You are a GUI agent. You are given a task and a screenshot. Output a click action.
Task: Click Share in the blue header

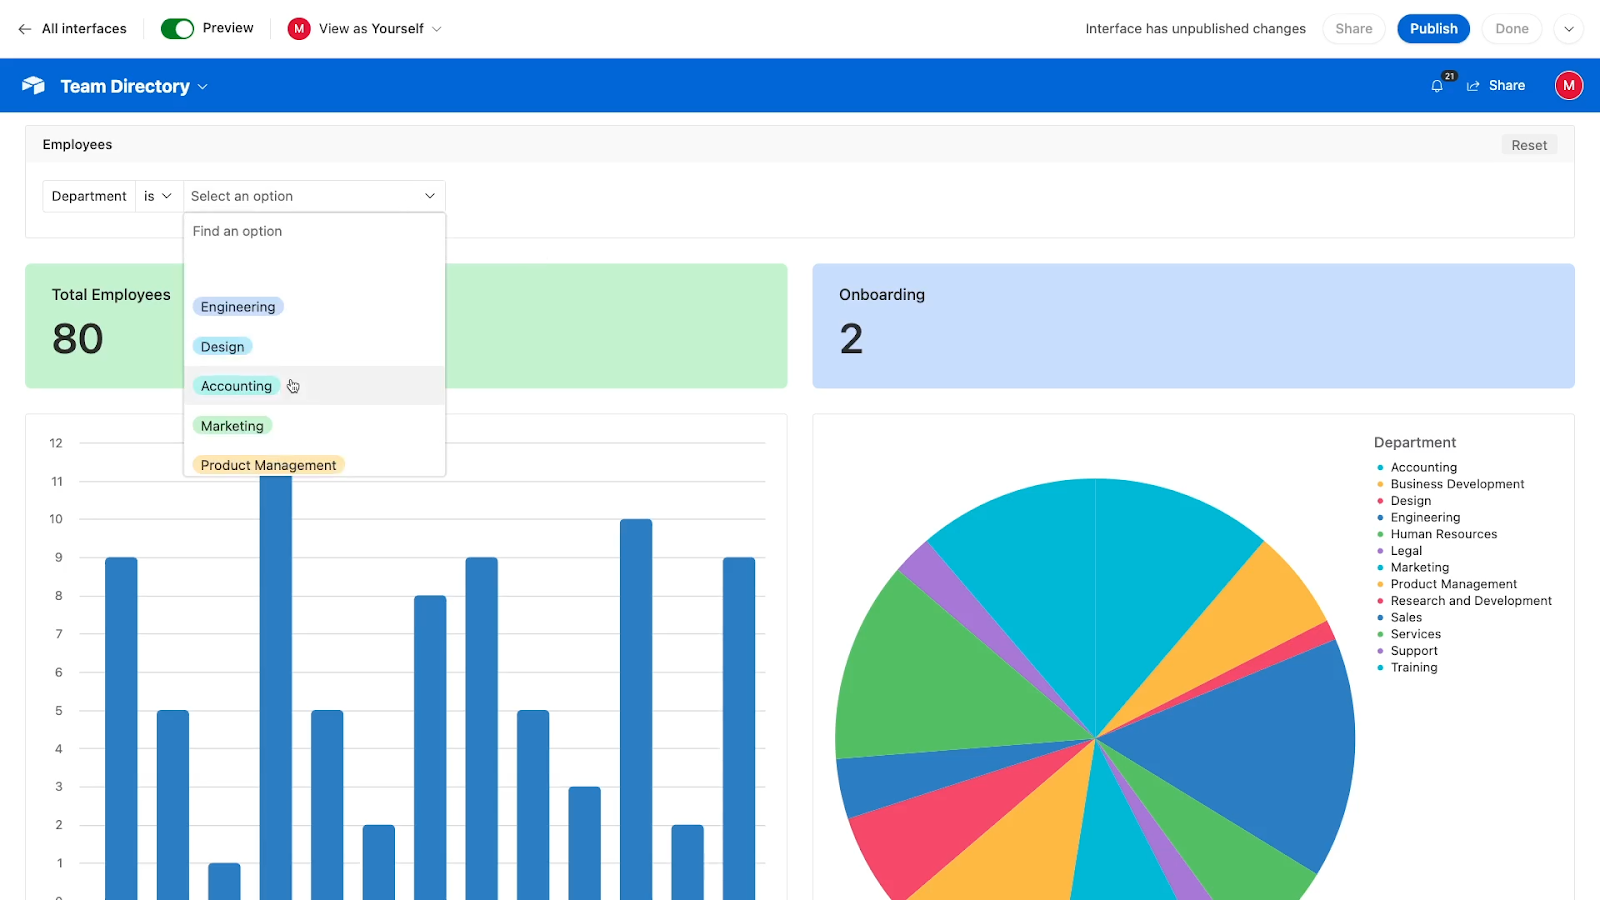pos(1496,86)
